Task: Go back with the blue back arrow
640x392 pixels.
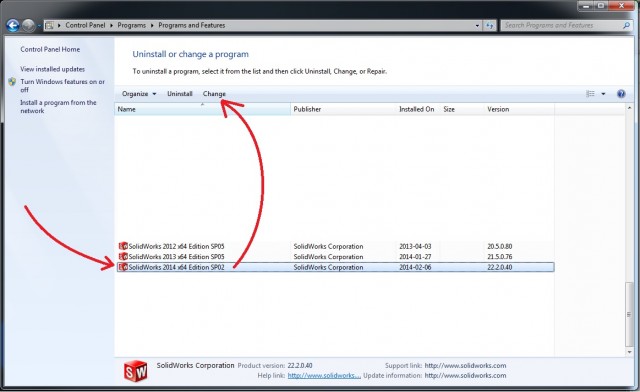Action: click(x=13, y=25)
